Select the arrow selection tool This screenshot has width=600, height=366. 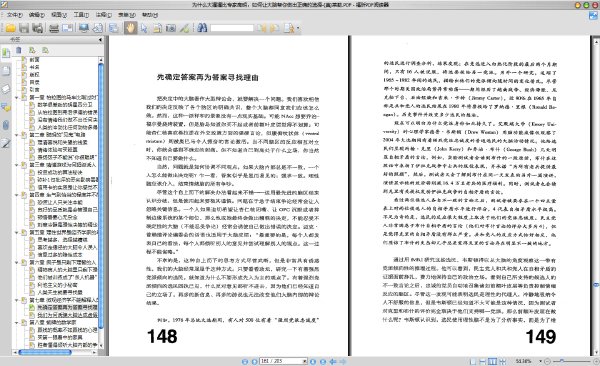(144, 28)
